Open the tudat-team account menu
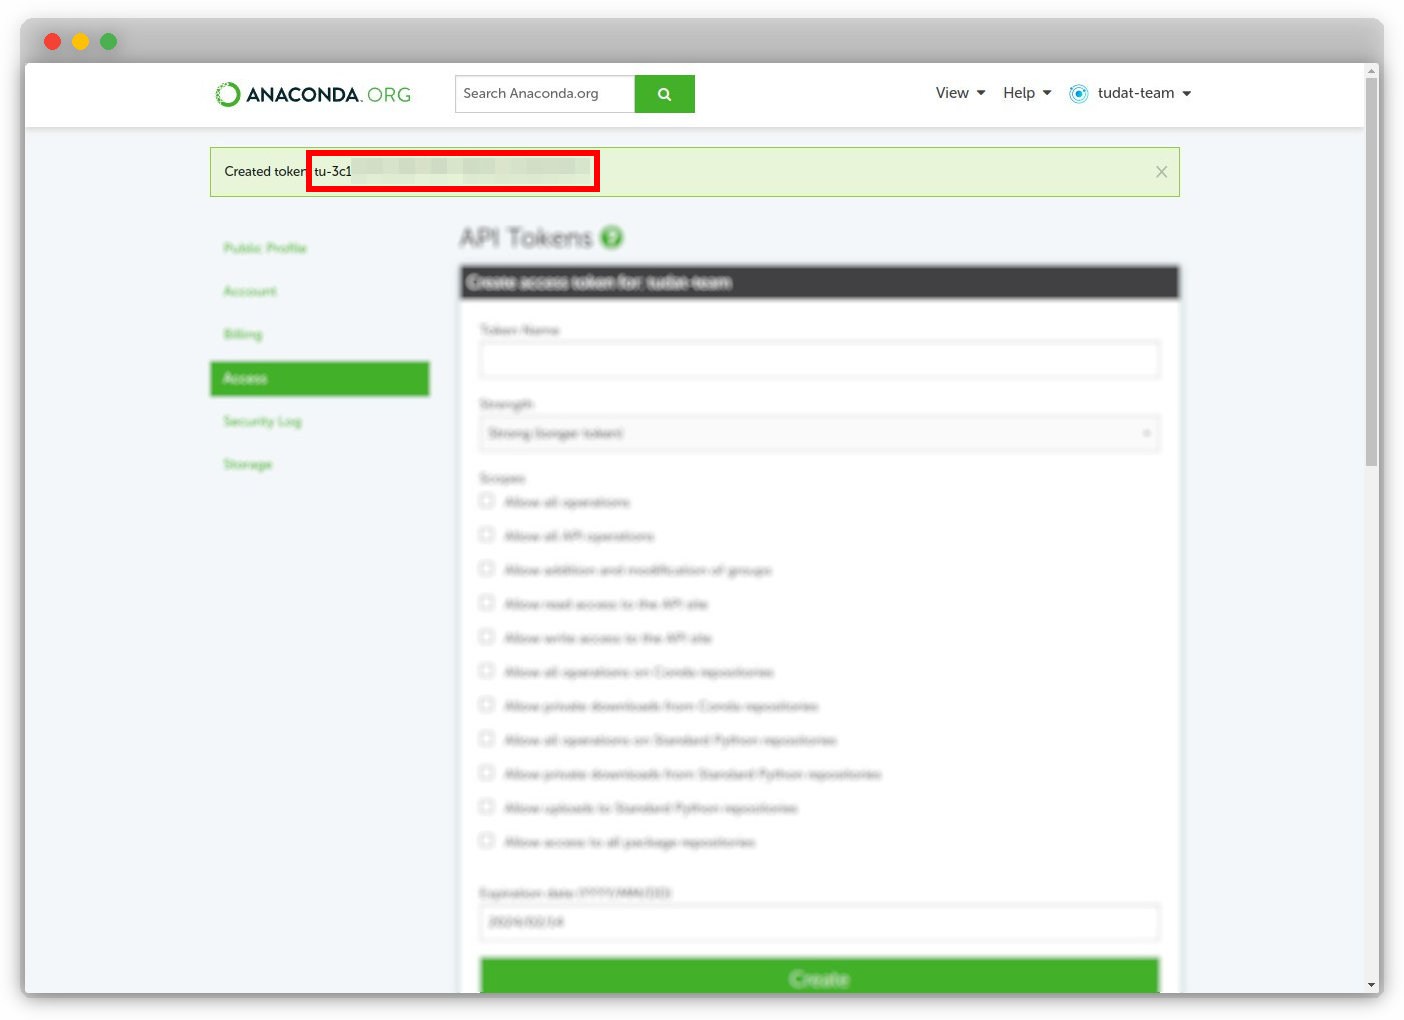 [x=1144, y=93]
